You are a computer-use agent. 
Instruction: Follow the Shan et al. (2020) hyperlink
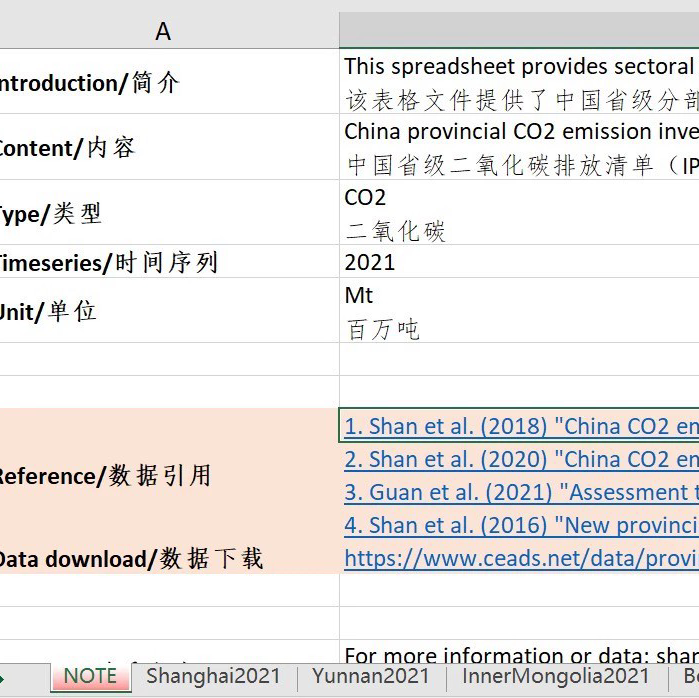click(x=520, y=460)
